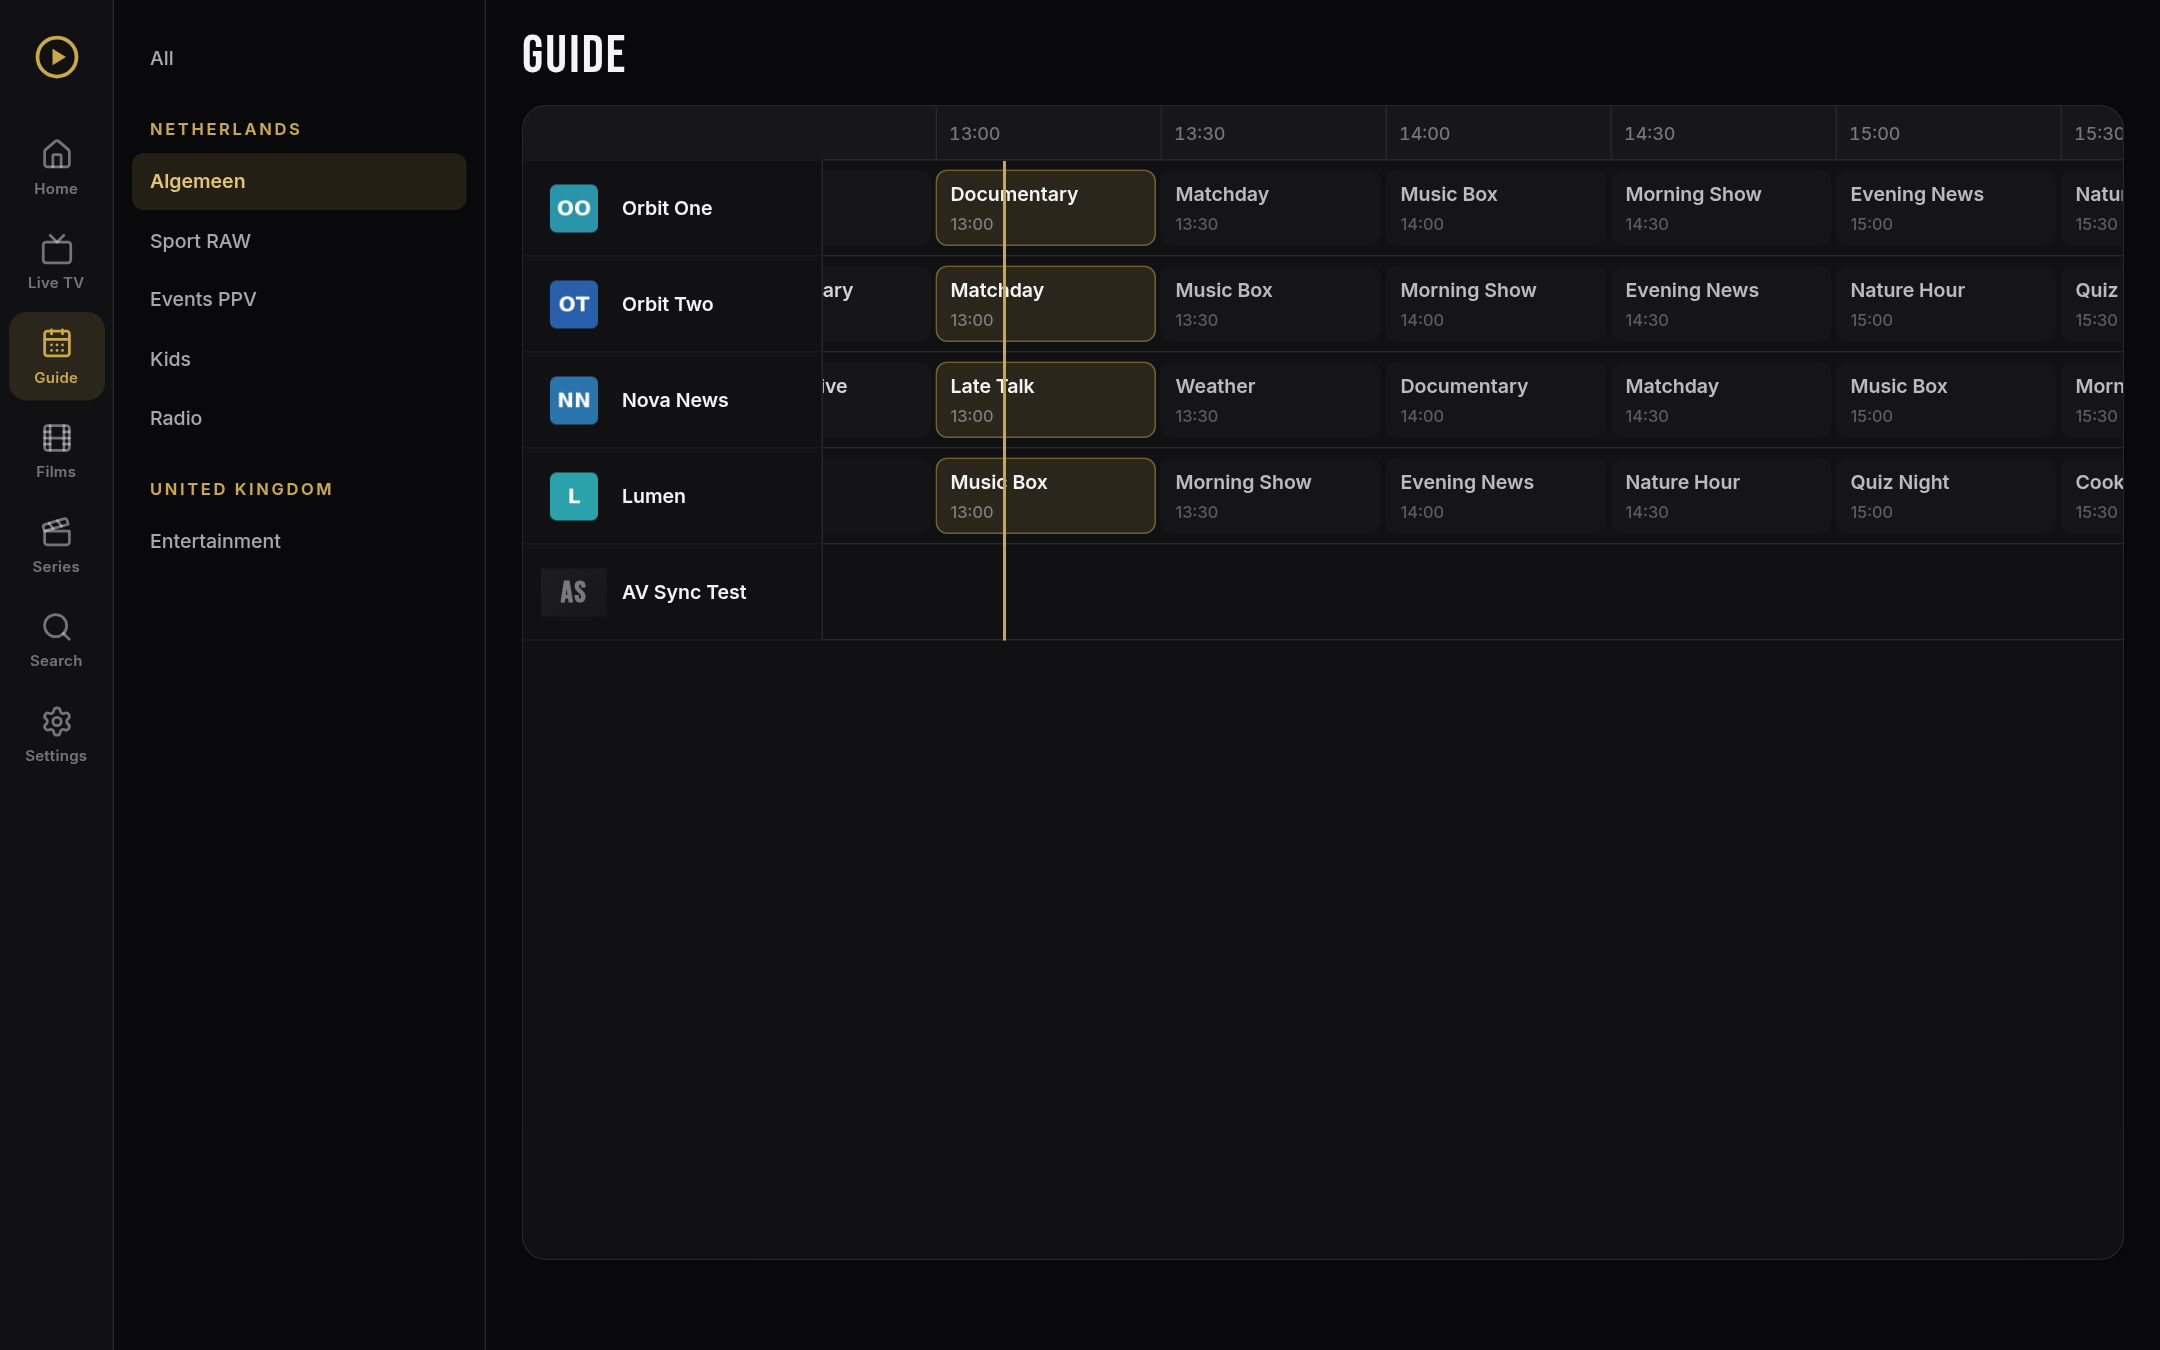Select the Guide sidebar icon
Screen dimensions: 2160x1350
(x=56, y=356)
